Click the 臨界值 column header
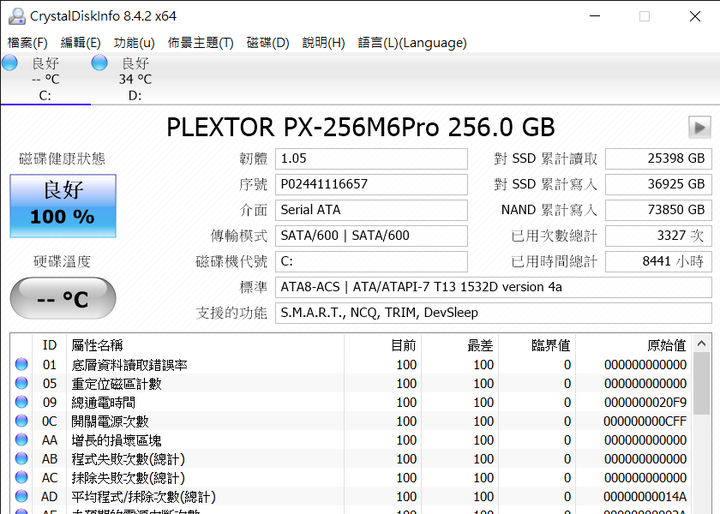The width and height of the screenshot is (720, 514). 537,345
